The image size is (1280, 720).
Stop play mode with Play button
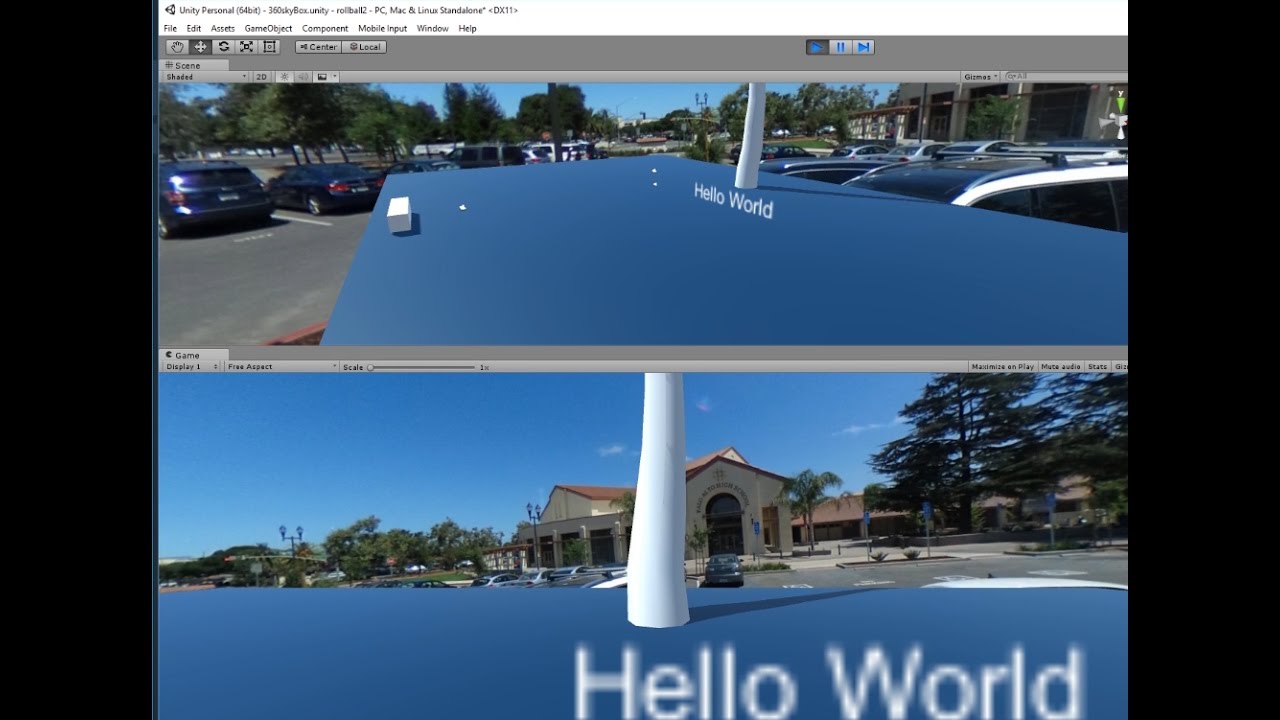(x=817, y=47)
